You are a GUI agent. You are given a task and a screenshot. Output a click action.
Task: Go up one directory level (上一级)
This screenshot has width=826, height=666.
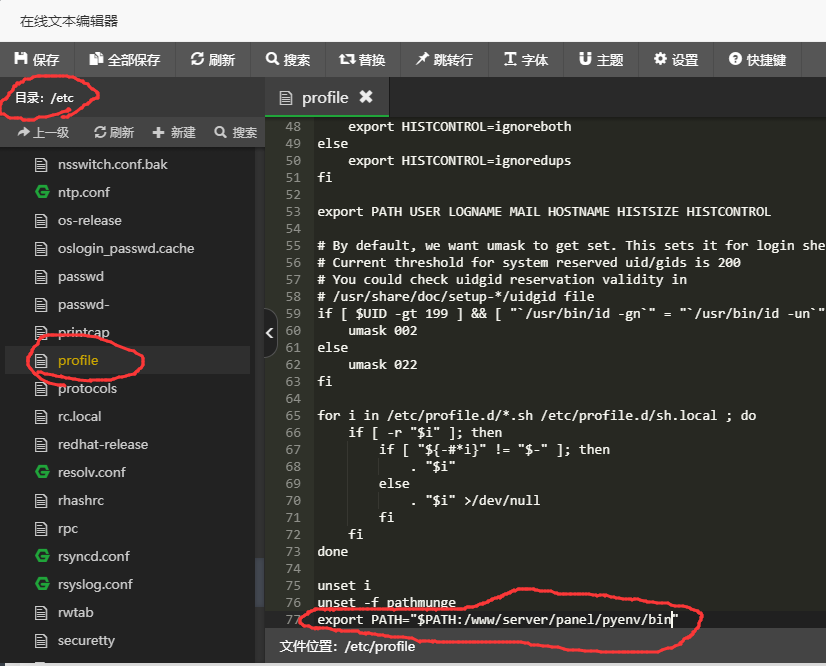tap(43, 132)
